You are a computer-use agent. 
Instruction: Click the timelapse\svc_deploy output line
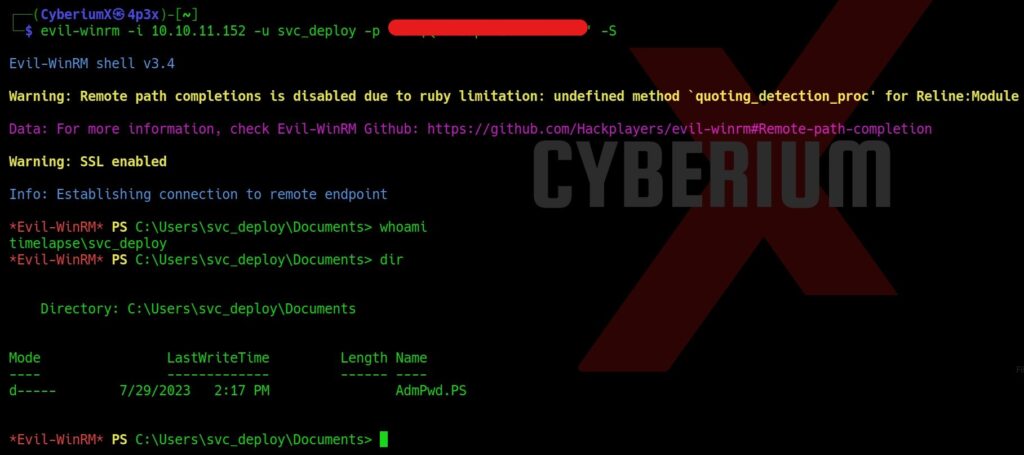point(88,243)
